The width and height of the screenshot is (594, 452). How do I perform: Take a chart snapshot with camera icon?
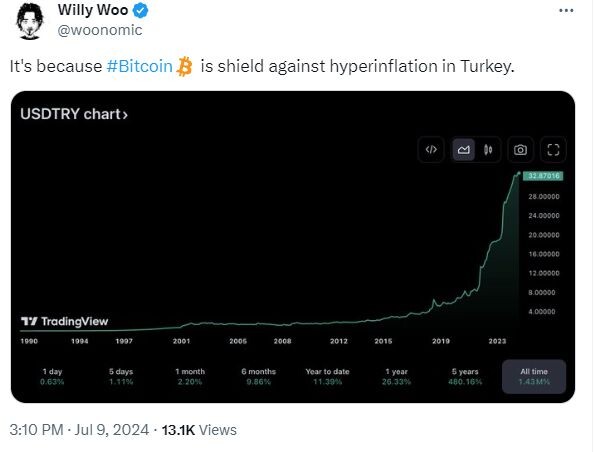point(520,150)
